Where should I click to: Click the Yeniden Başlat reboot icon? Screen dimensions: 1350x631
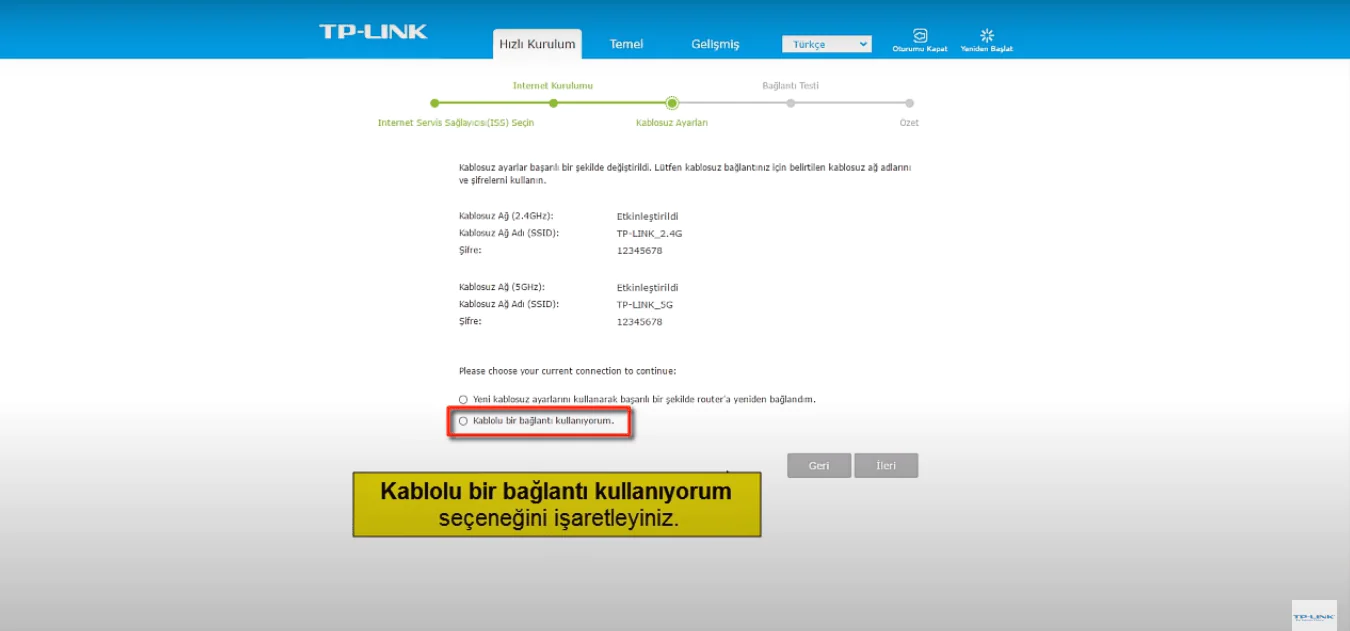[x=987, y=35]
